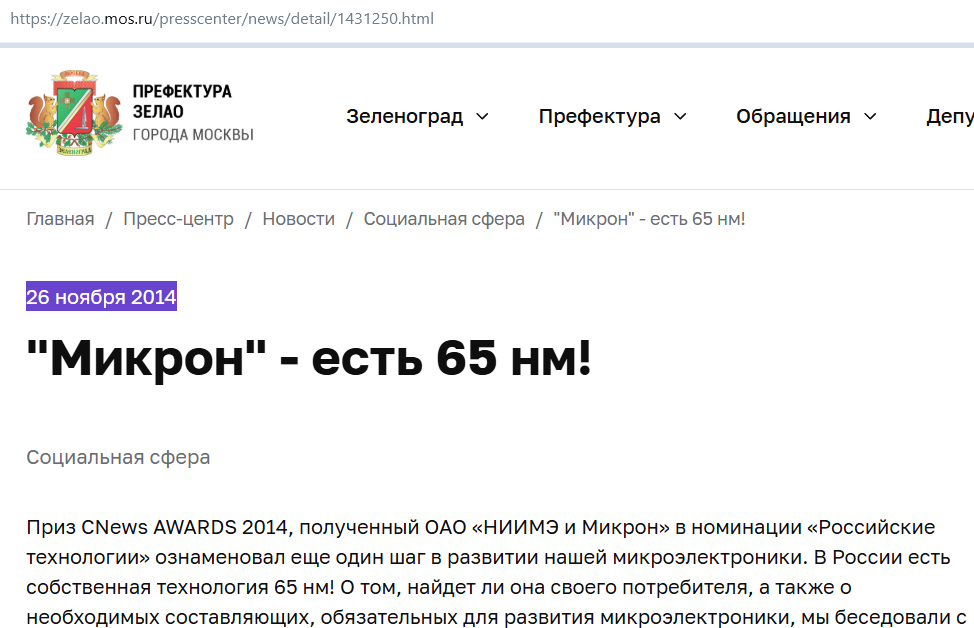
Task: Expand the Префектура menu chevron
Action: [681, 117]
